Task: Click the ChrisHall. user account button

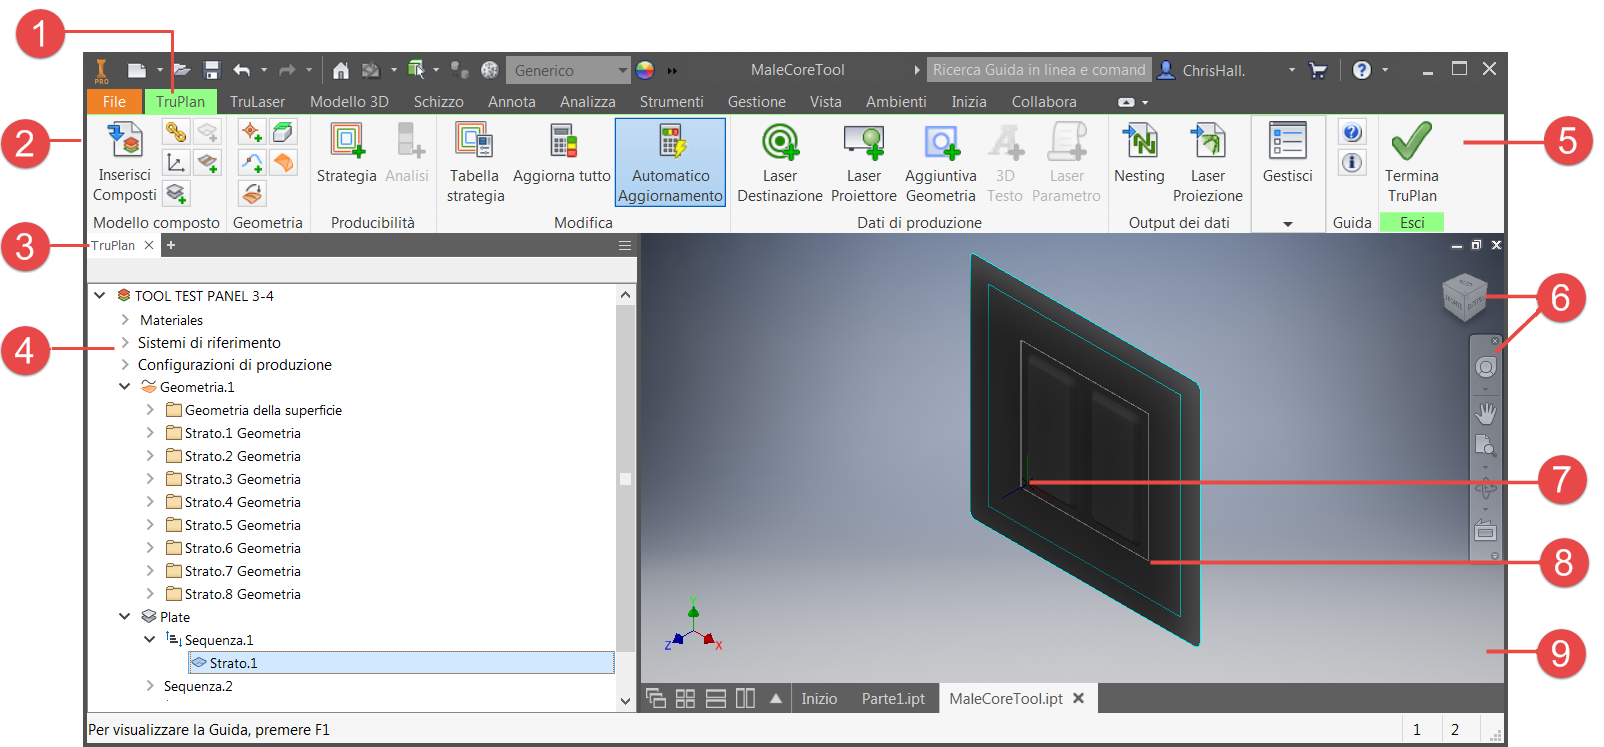Action: pyautogui.click(x=1202, y=70)
